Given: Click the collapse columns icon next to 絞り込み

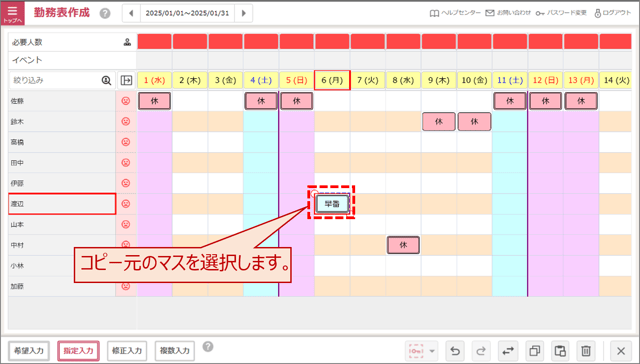Looking at the screenshot, I should 127,80.
